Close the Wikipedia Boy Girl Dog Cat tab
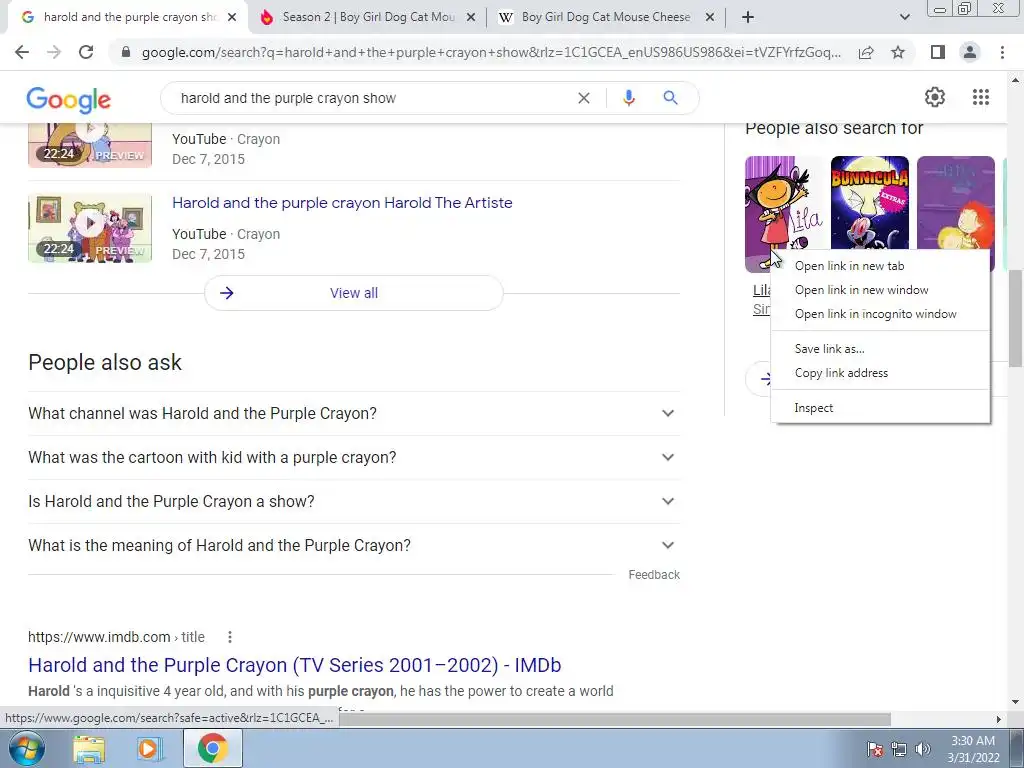The height and width of the screenshot is (768, 1024). pos(710,18)
